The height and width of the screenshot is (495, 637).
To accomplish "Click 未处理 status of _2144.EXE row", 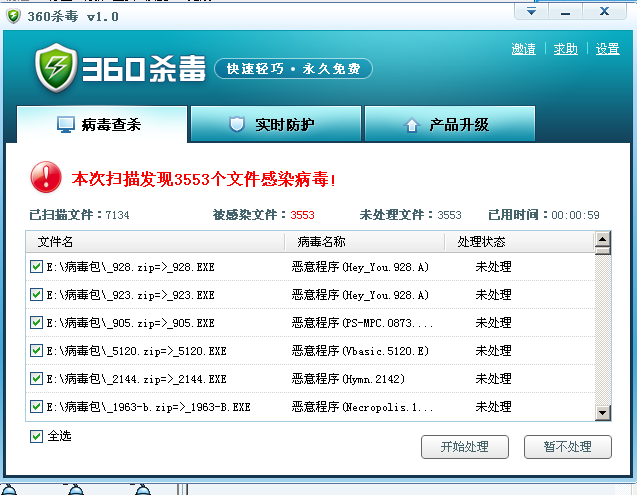I will coord(493,379).
